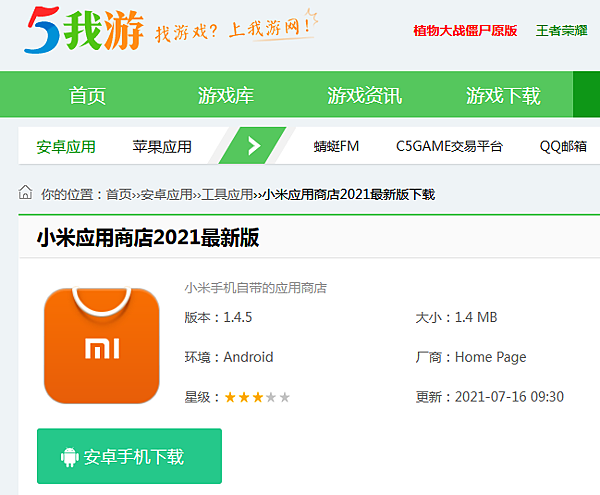
Task: Click the 版本：1.4.5 text
Action: point(218,318)
